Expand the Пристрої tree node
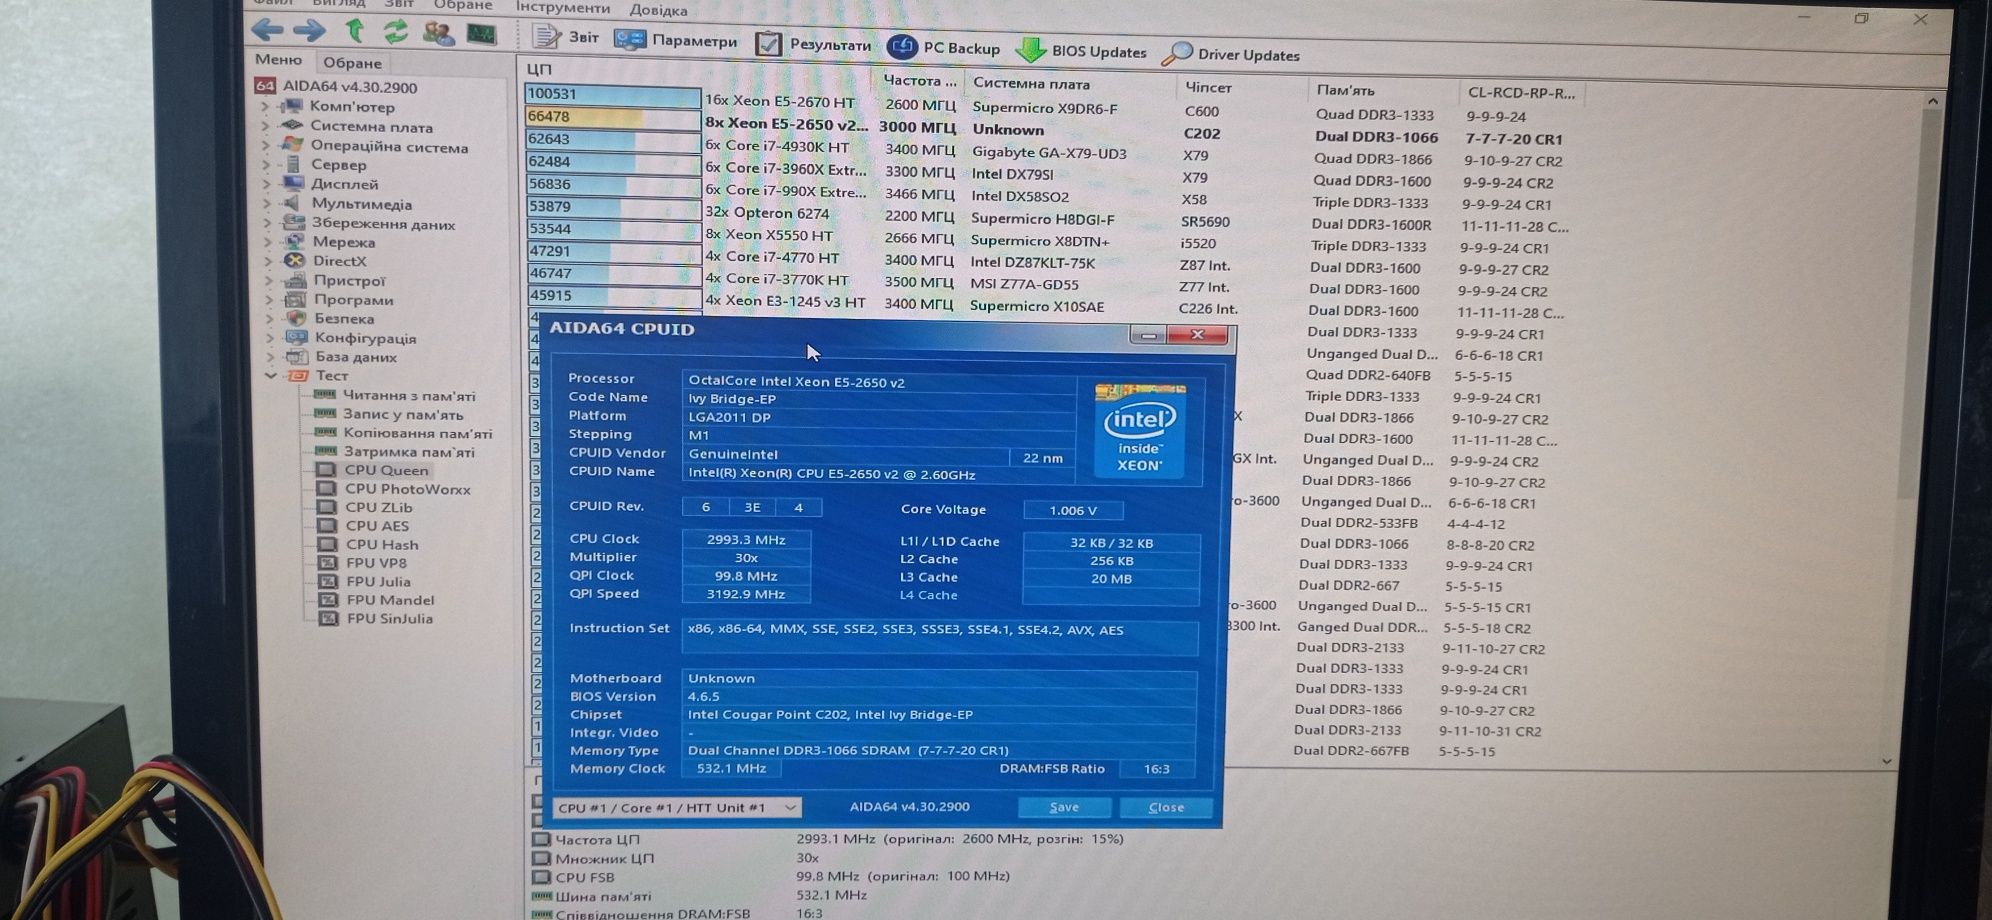 pos(269,281)
